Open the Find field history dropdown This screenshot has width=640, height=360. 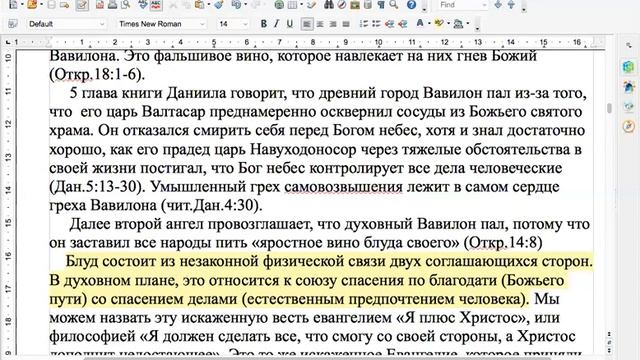coord(484,5)
